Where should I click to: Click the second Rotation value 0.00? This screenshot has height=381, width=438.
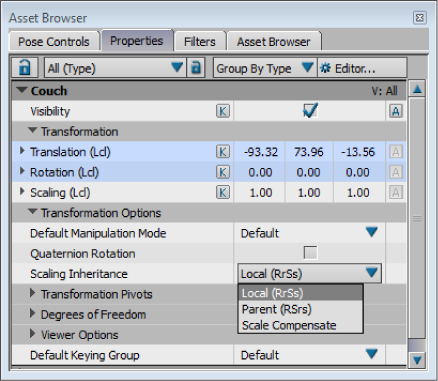(309, 172)
